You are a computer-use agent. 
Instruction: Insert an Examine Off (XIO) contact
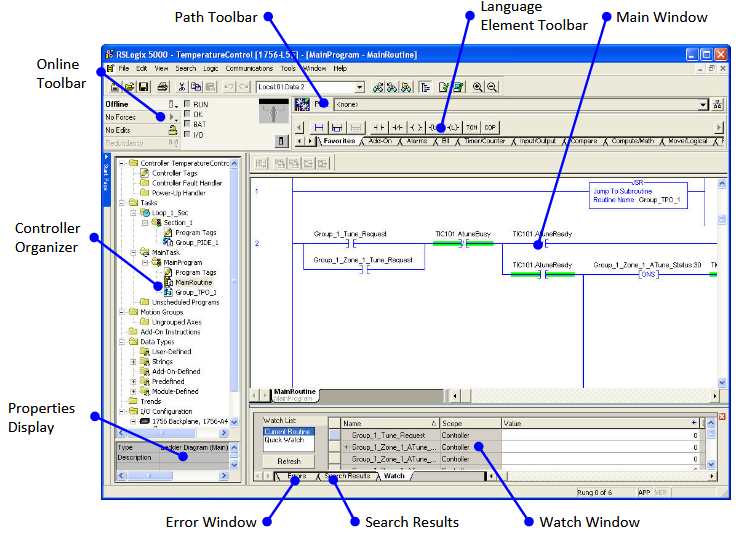[397, 128]
